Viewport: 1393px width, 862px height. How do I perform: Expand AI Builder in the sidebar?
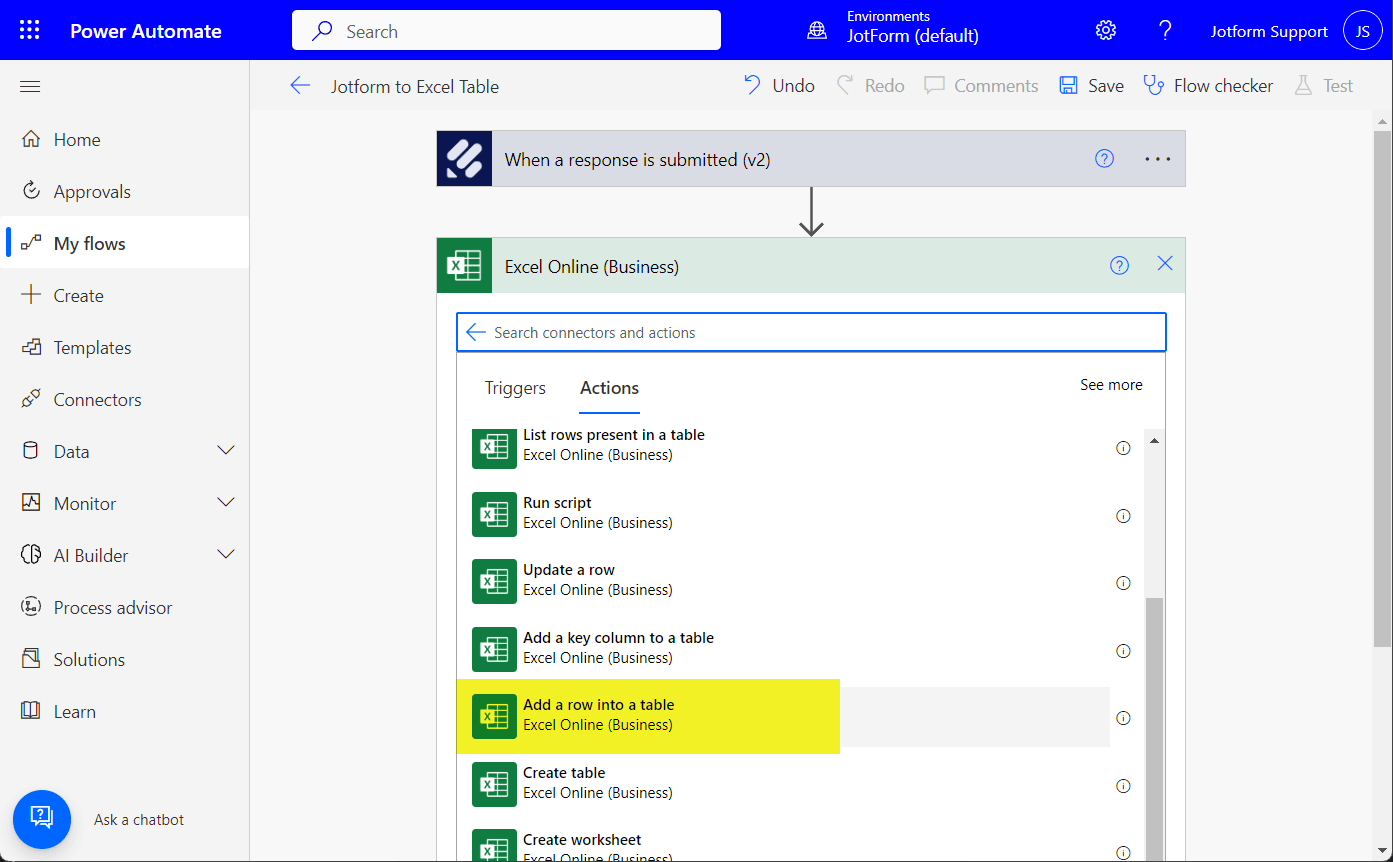click(x=226, y=555)
